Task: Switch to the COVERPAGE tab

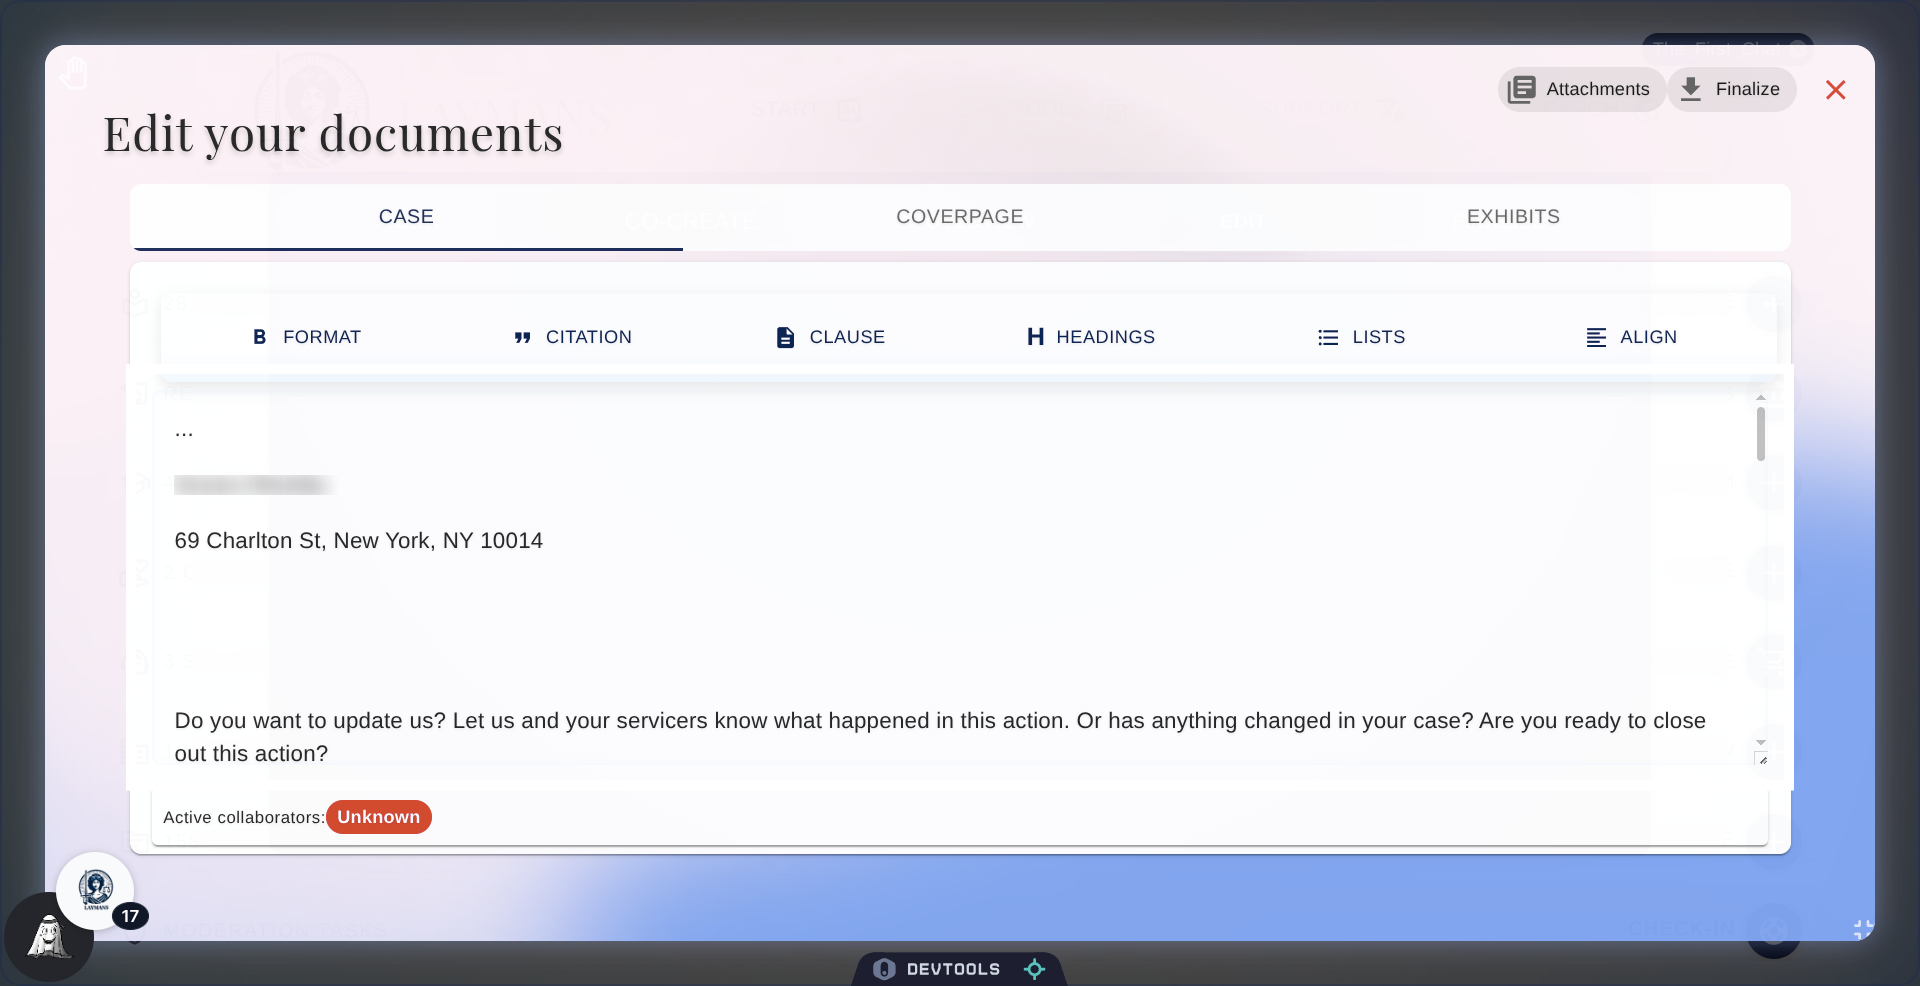Action: coord(959,216)
